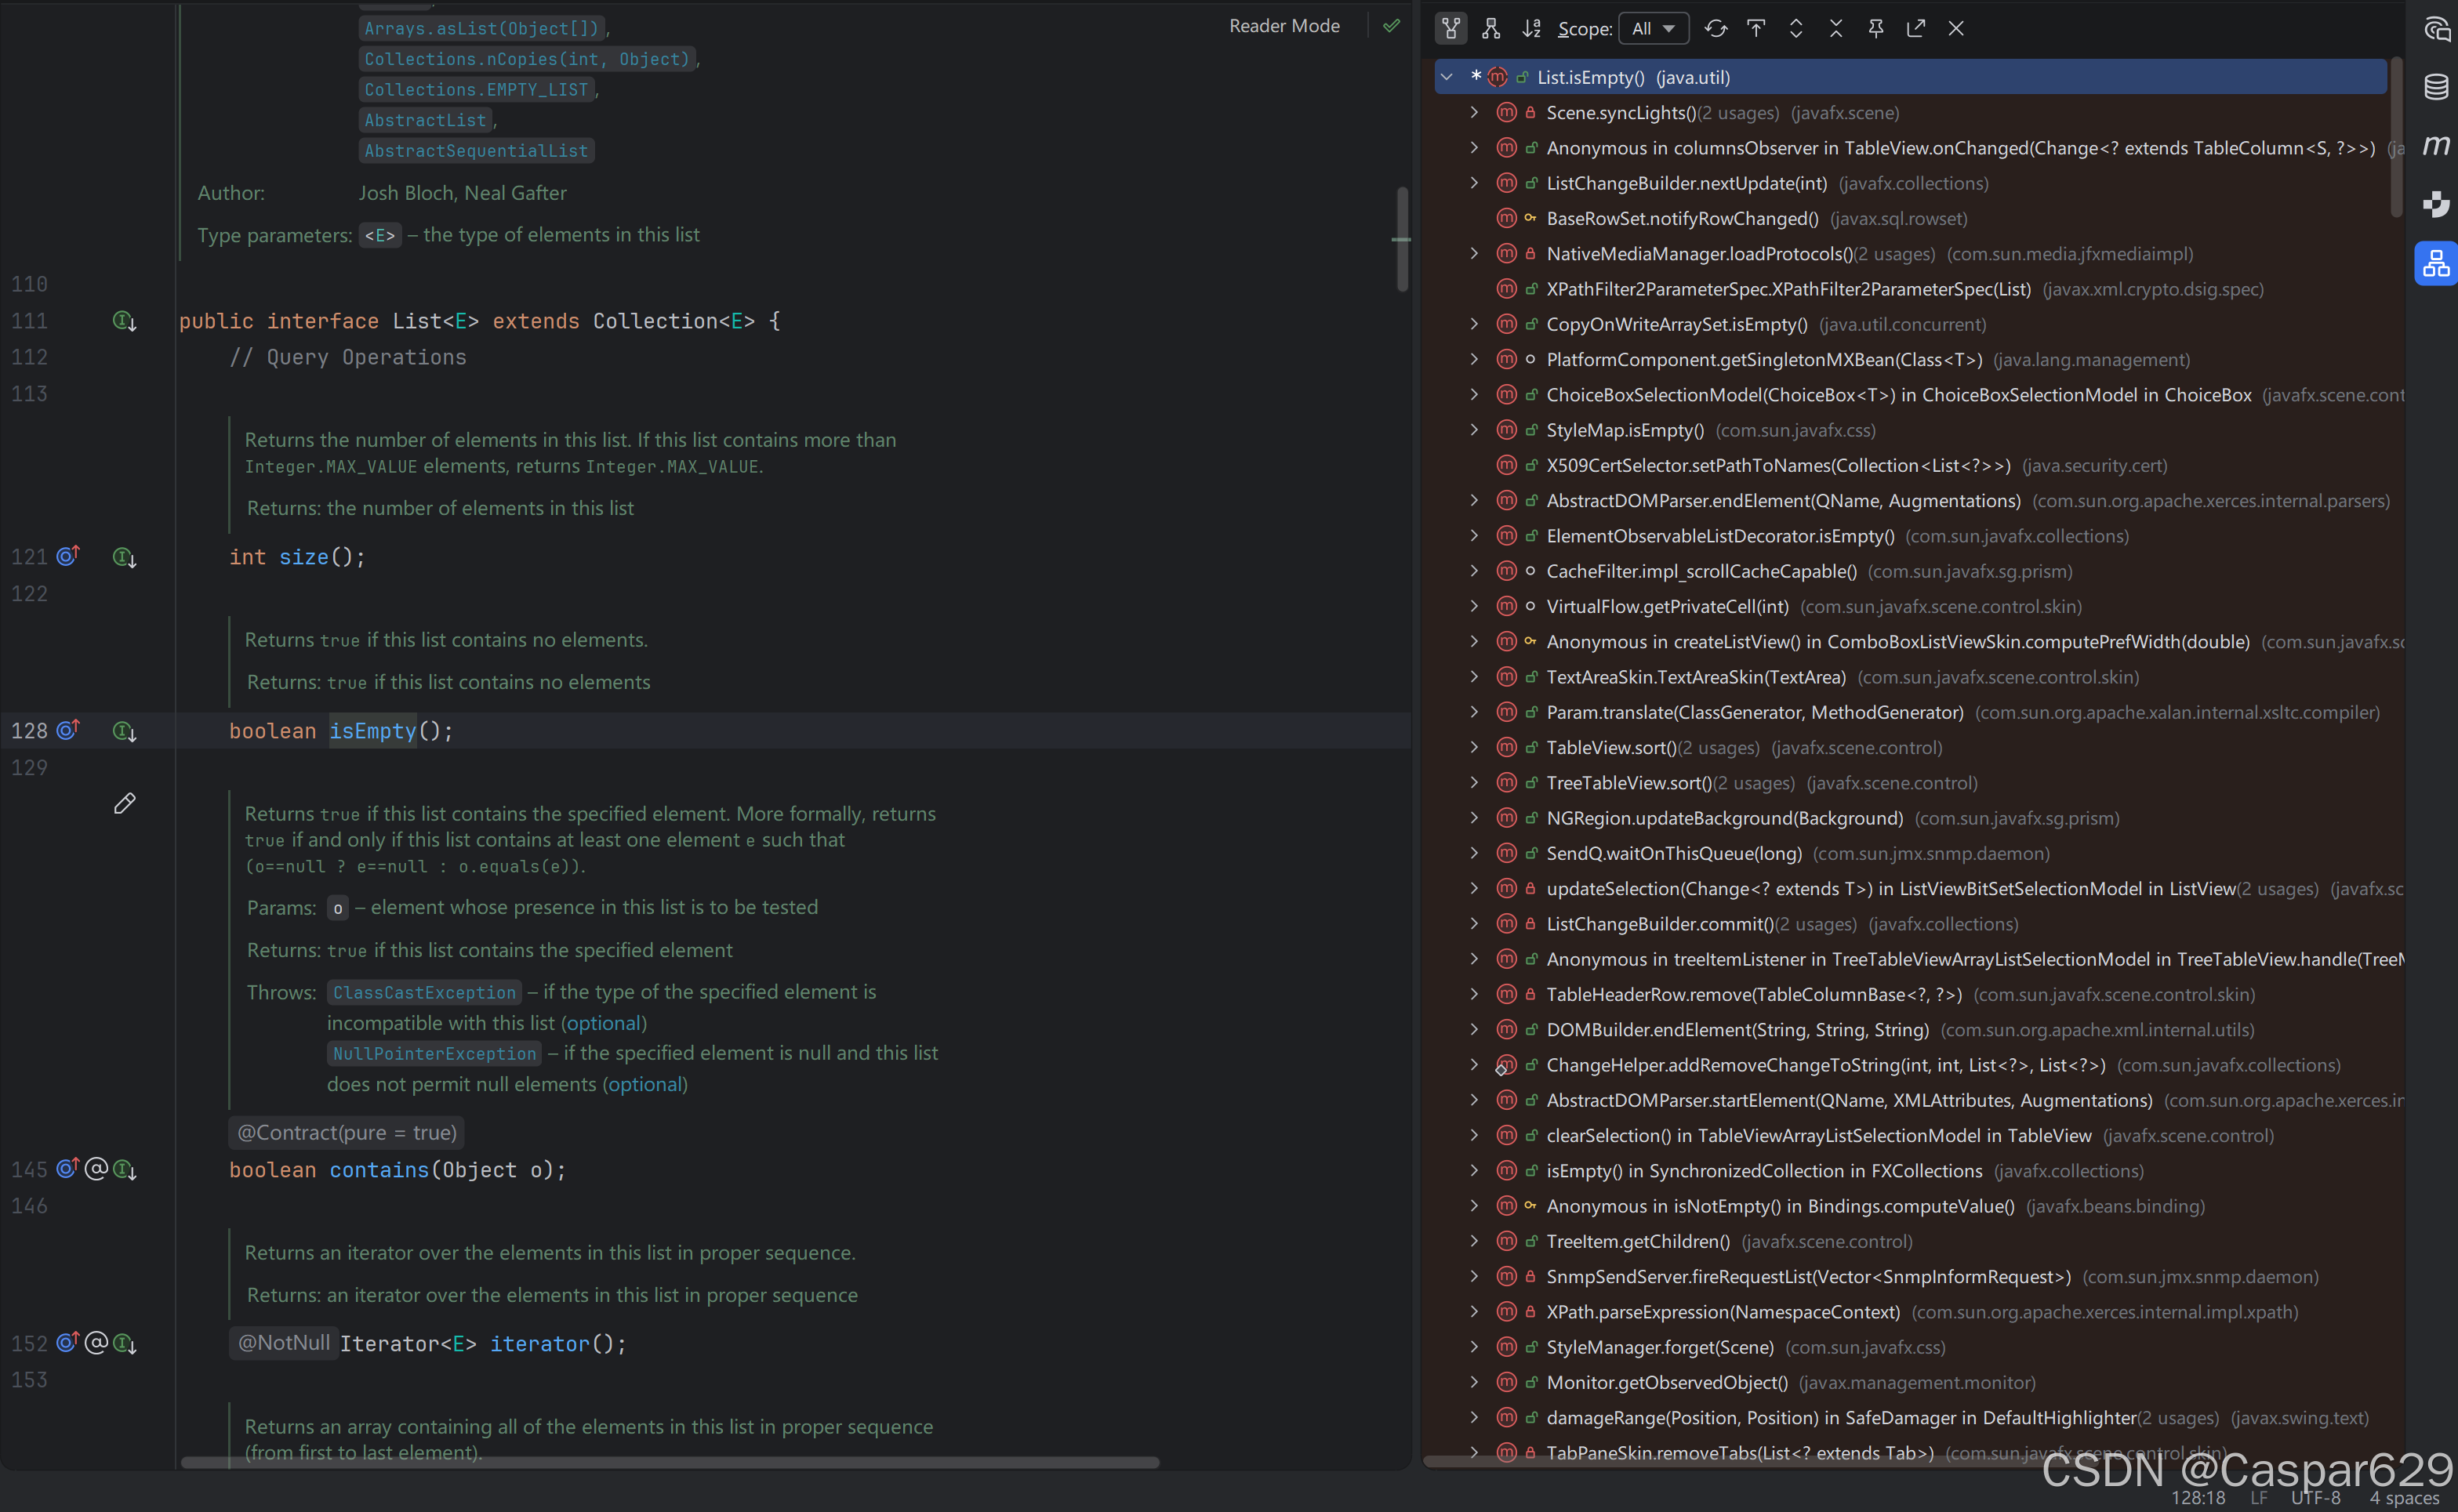Collapse all hierarchy nodes
Screen dimensions: 2458x1512
[1836, 29]
